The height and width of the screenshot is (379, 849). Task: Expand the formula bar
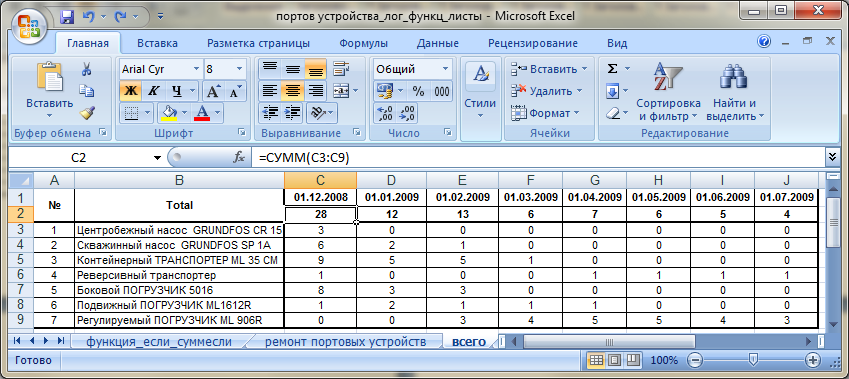click(832, 157)
